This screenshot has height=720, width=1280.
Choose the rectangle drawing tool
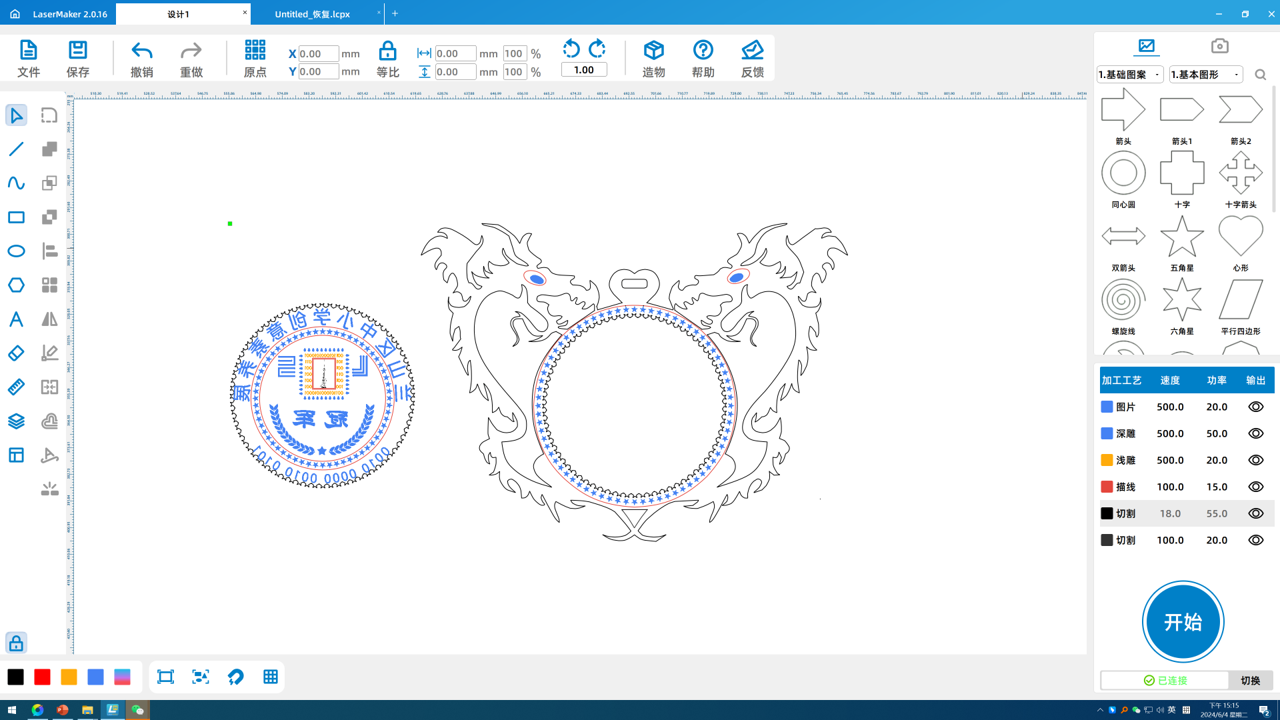16,217
